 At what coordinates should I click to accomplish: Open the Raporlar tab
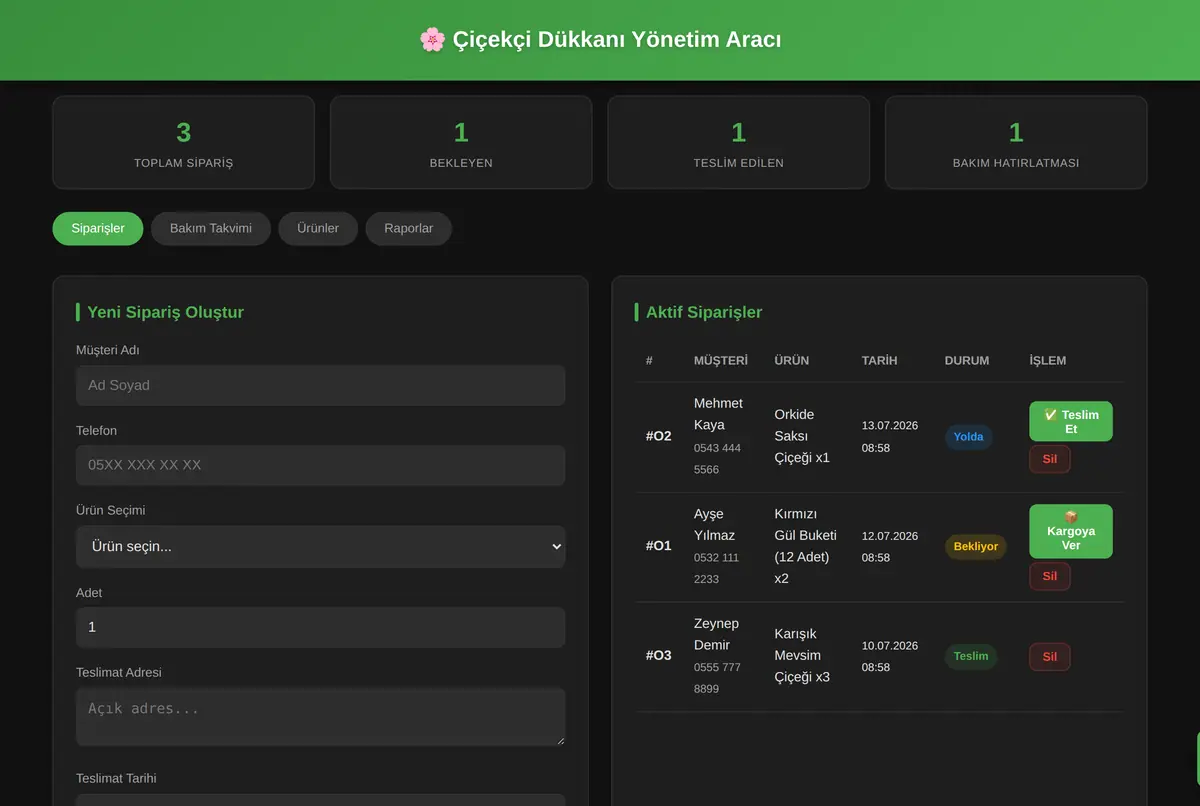(409, 228)
